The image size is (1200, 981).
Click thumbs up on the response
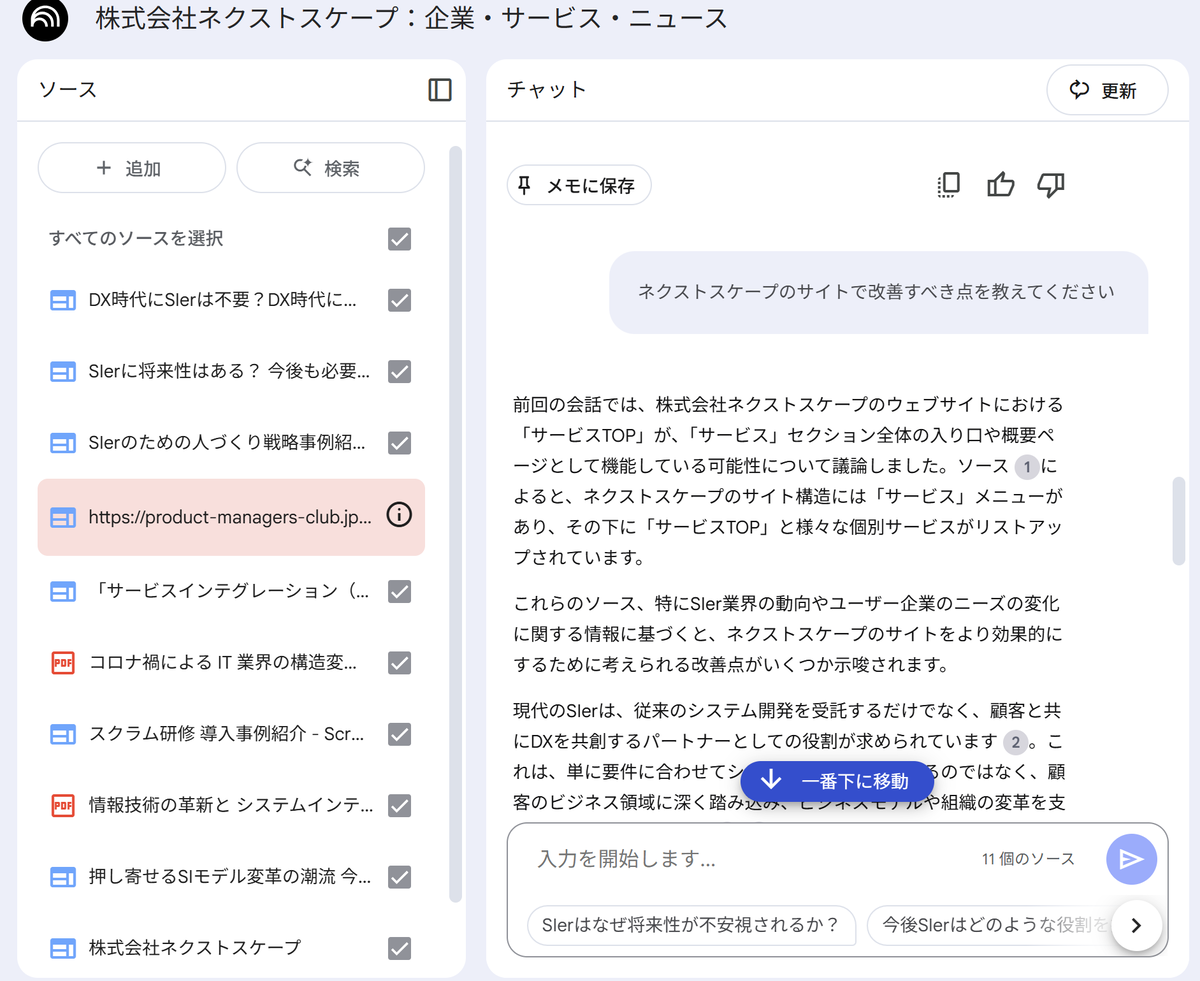click(x=1000, y=185)
